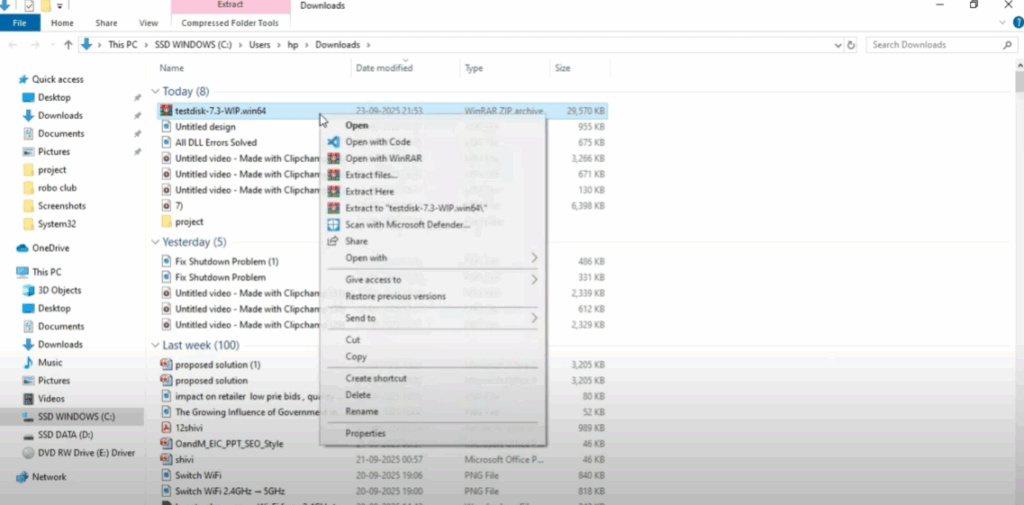
Task: Click testdisk-7.3-WIP.win64 archive icon
Action: click(166, 111)
